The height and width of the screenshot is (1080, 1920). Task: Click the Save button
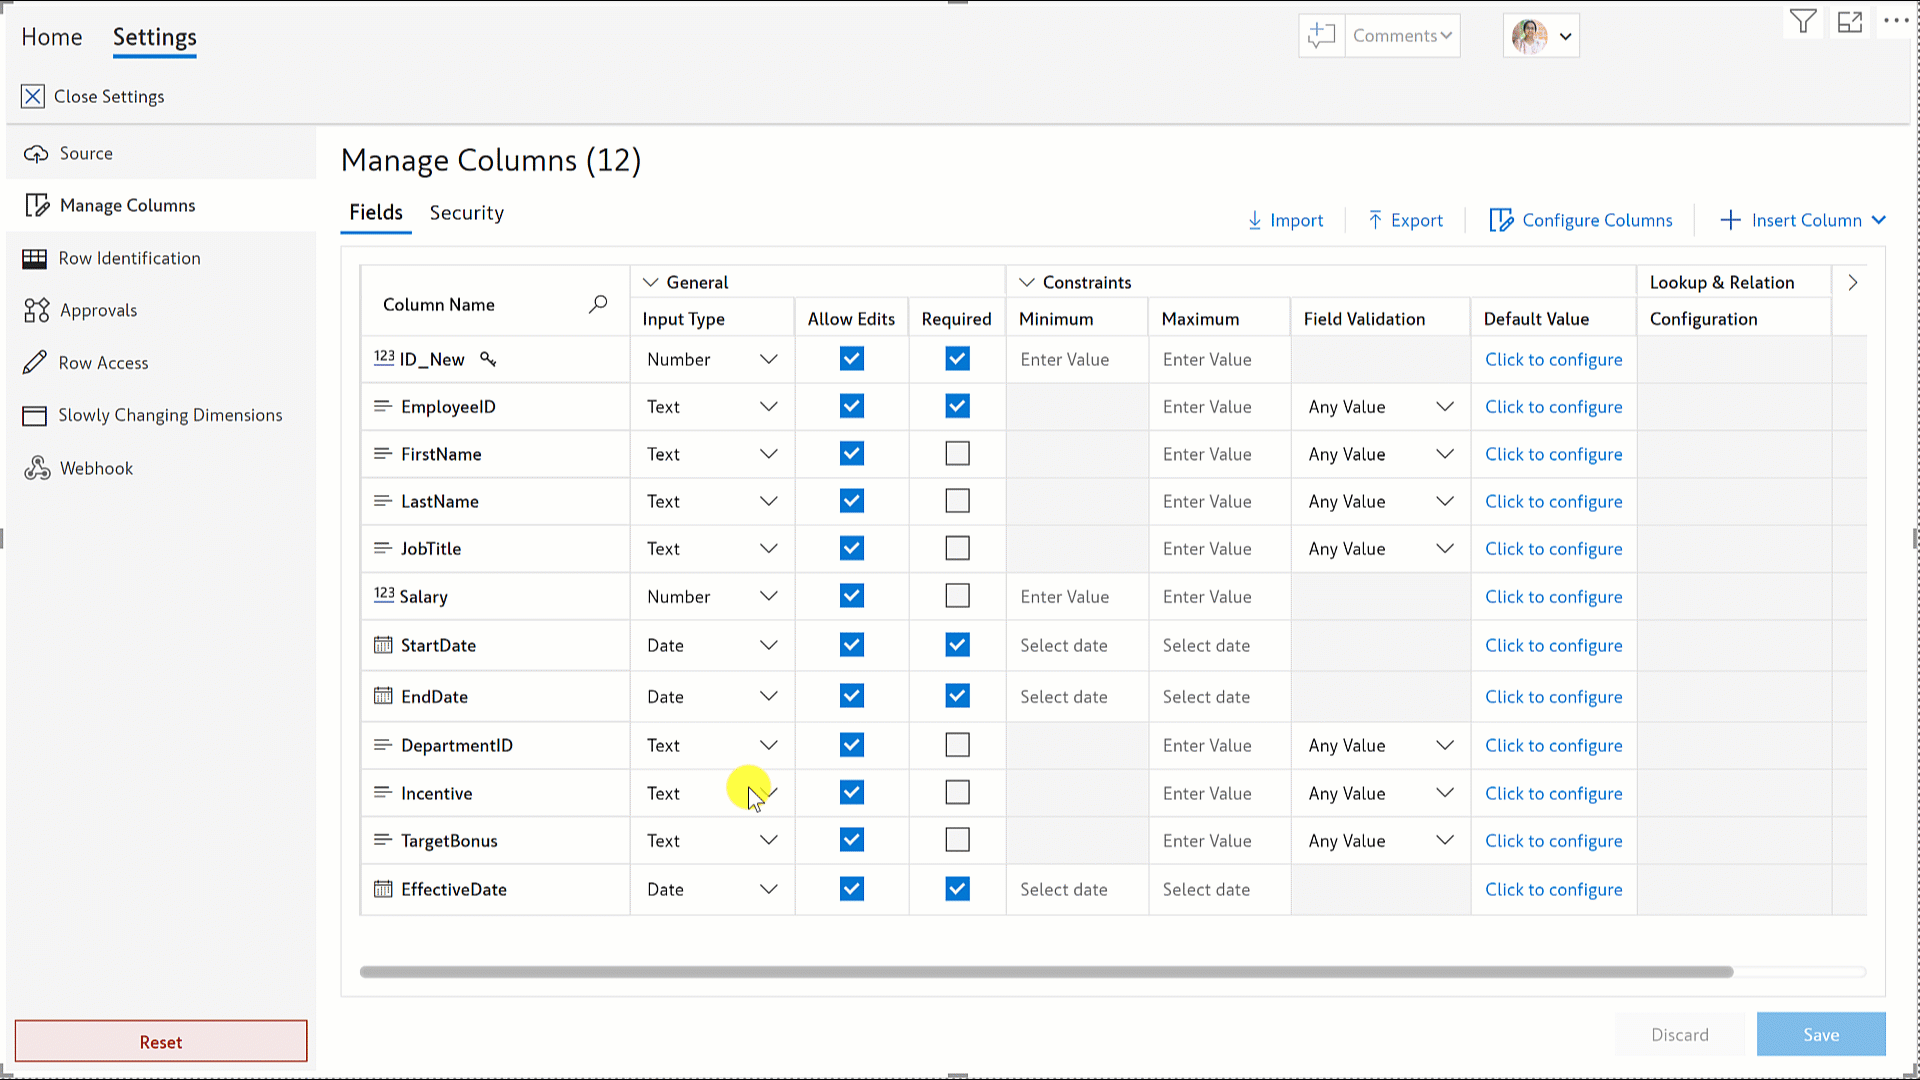pos(1820,1035)
